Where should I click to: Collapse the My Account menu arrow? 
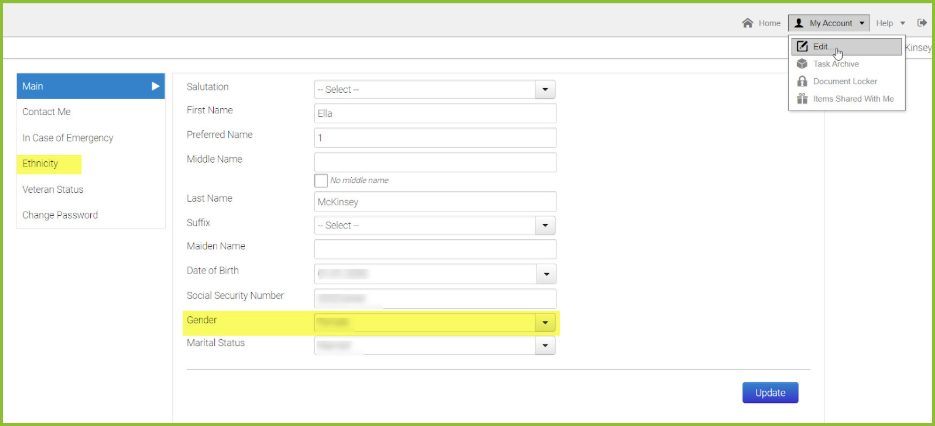pos(862,24)
